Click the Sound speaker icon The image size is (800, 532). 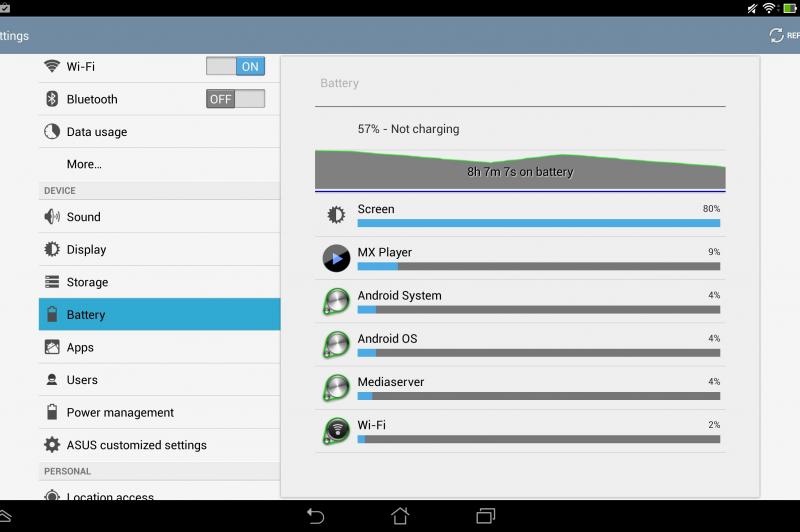52,217
